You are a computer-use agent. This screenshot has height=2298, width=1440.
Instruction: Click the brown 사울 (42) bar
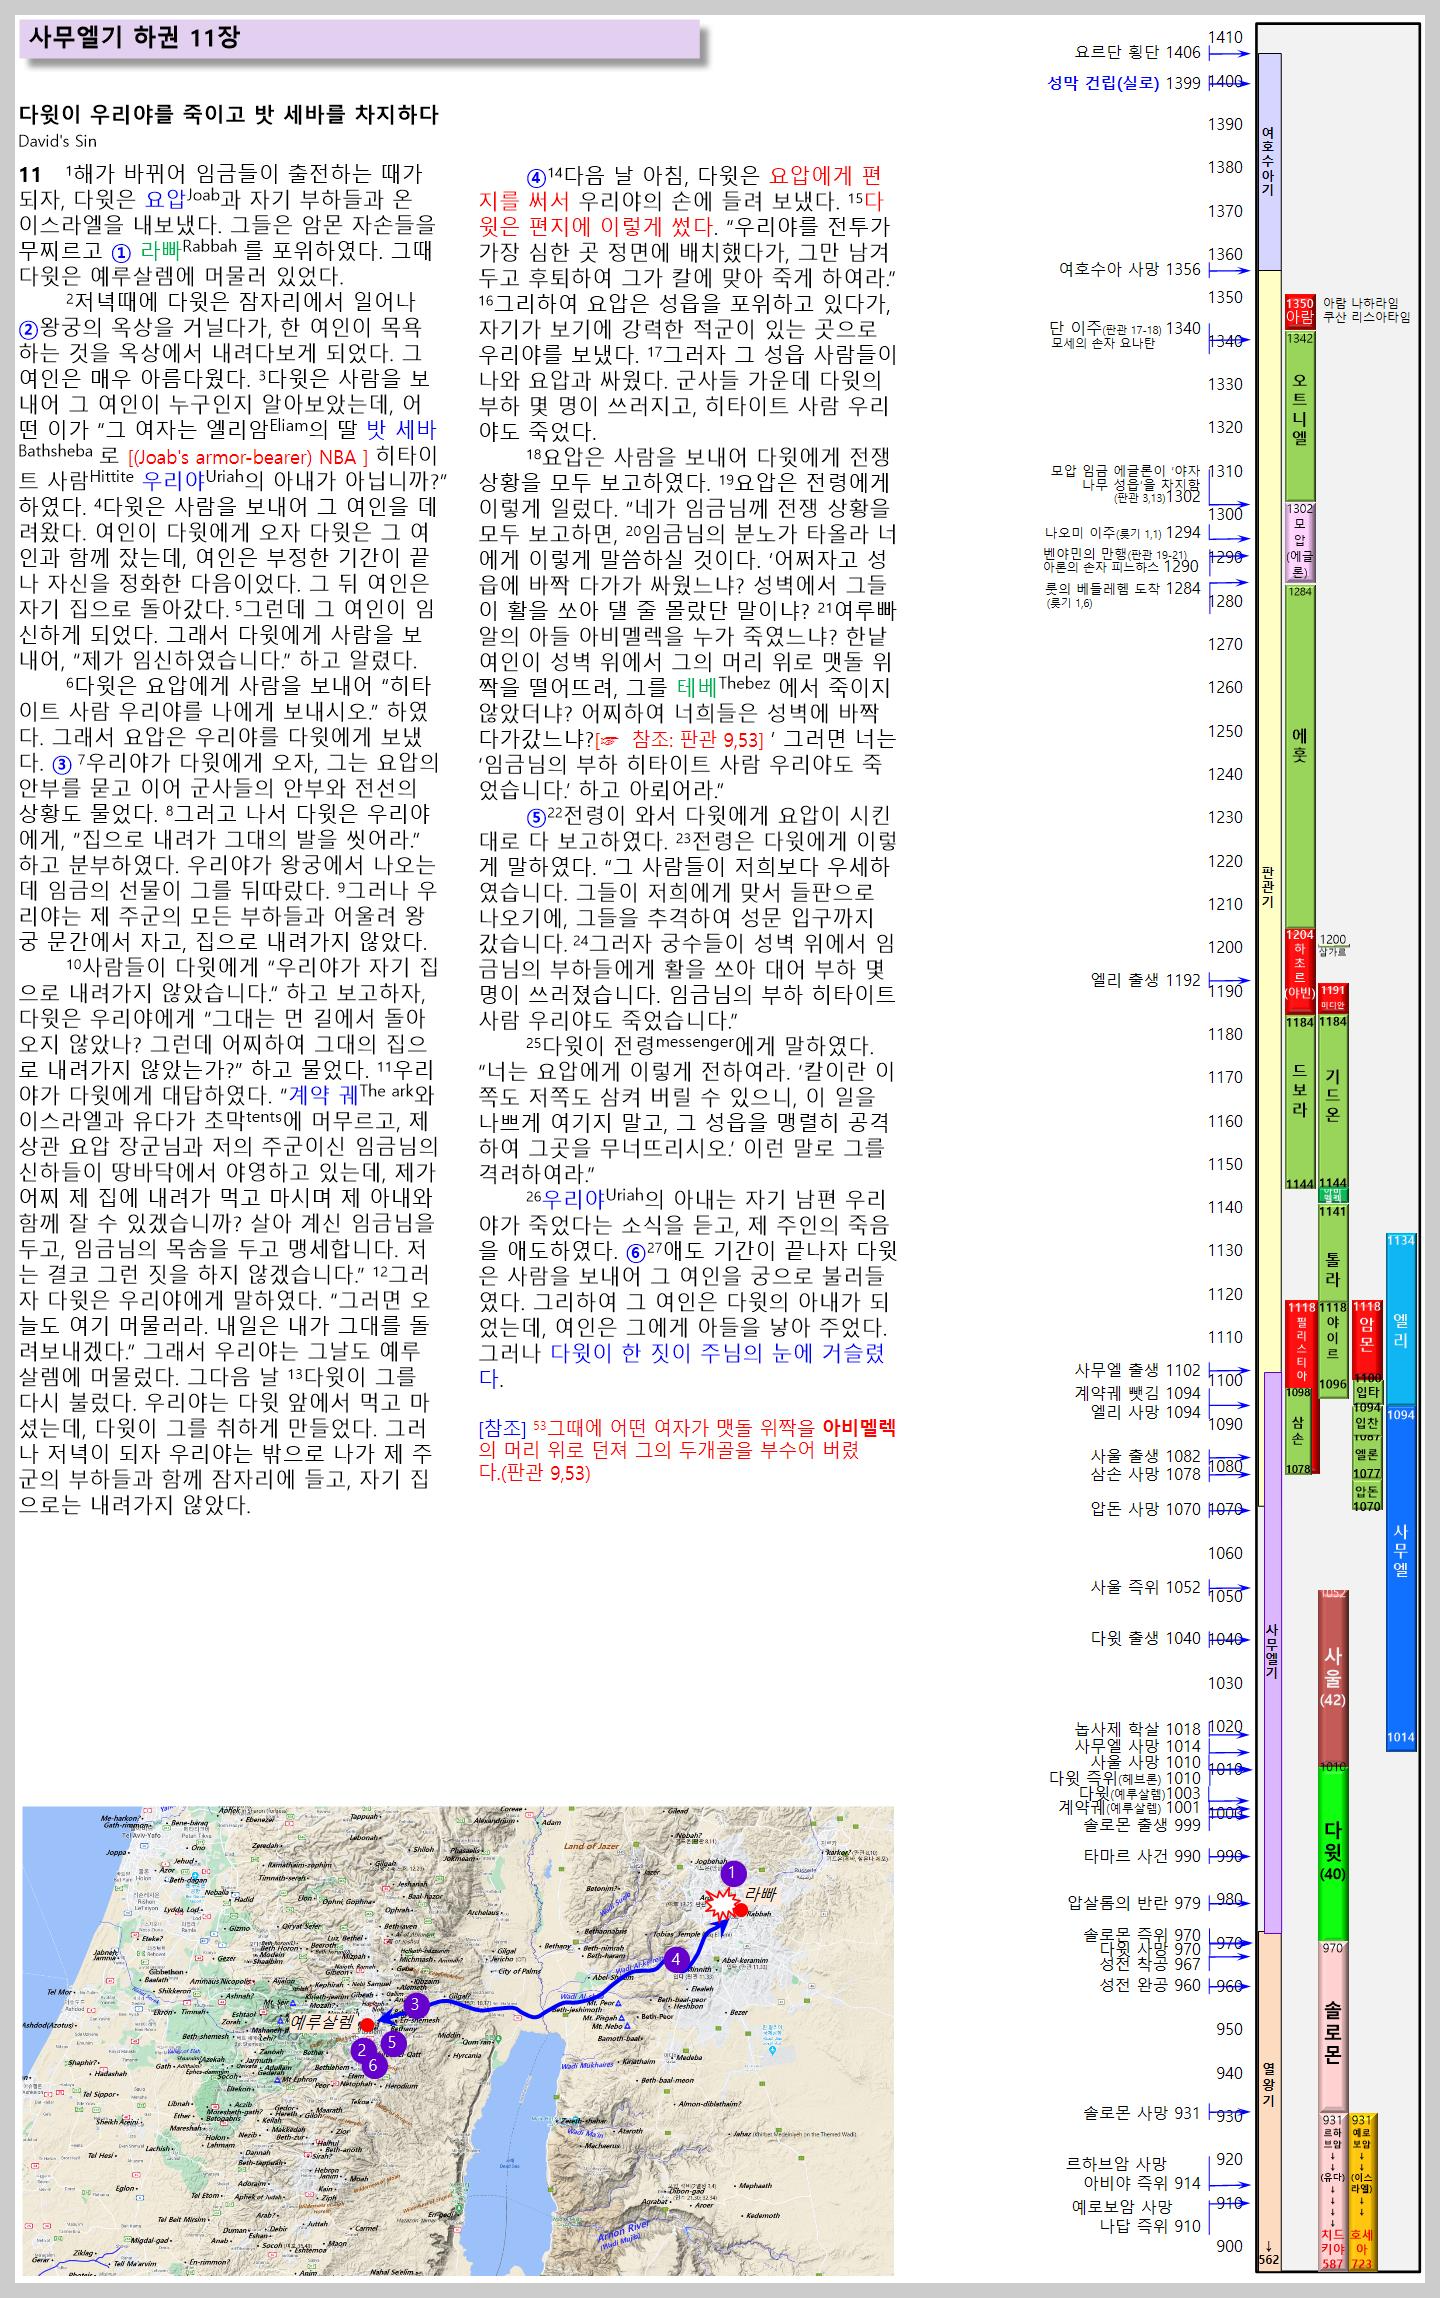click(1333, 1677)
